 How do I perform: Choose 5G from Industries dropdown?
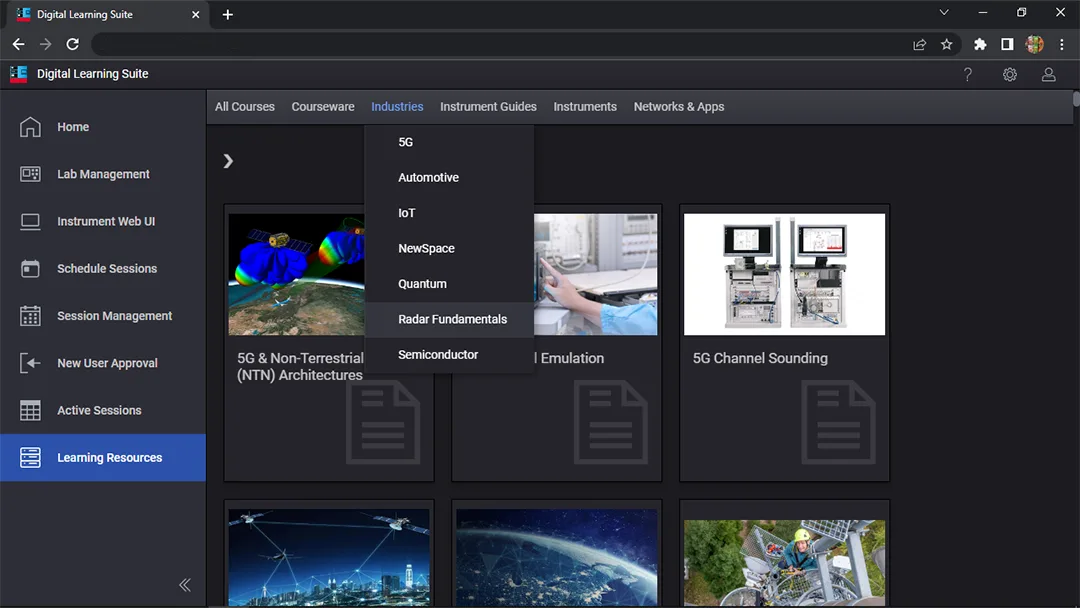coord(449,142)
